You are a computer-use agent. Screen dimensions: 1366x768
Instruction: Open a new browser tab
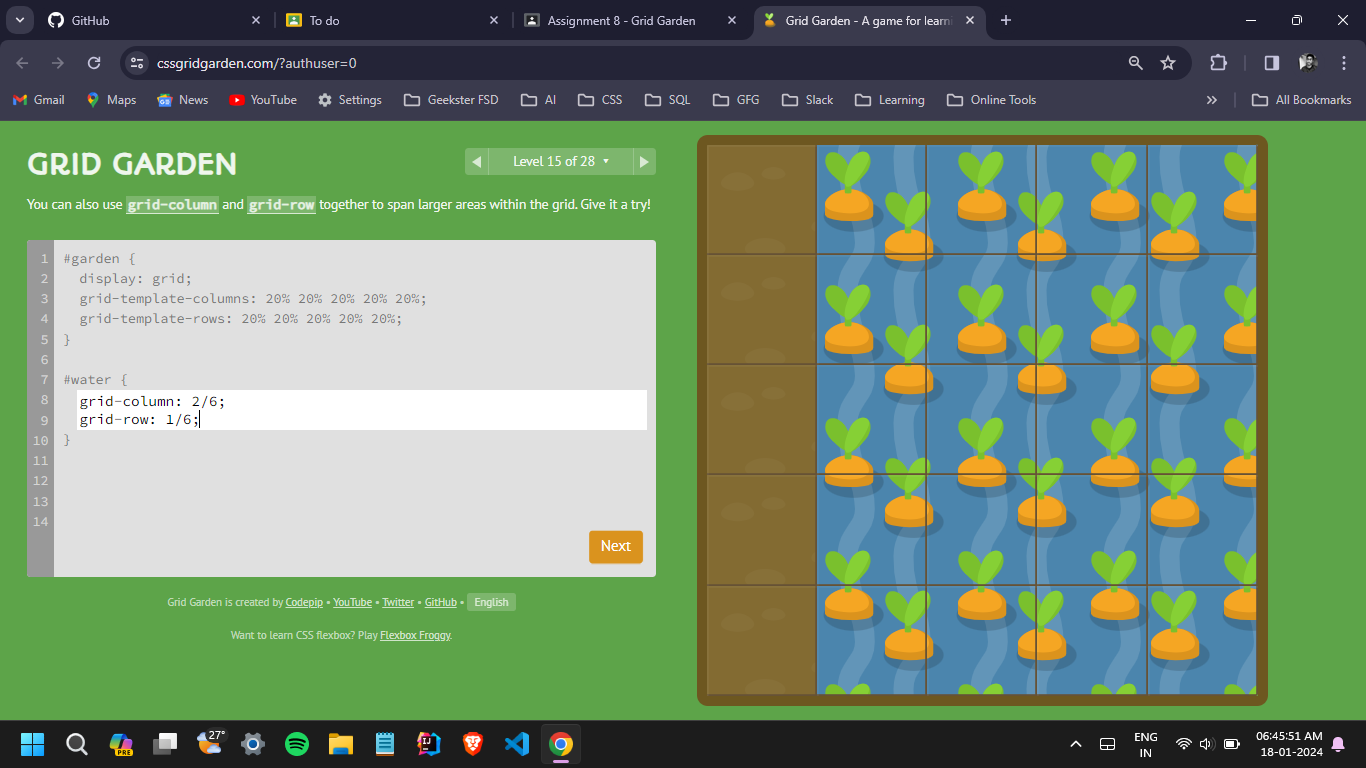point(1006,20)
